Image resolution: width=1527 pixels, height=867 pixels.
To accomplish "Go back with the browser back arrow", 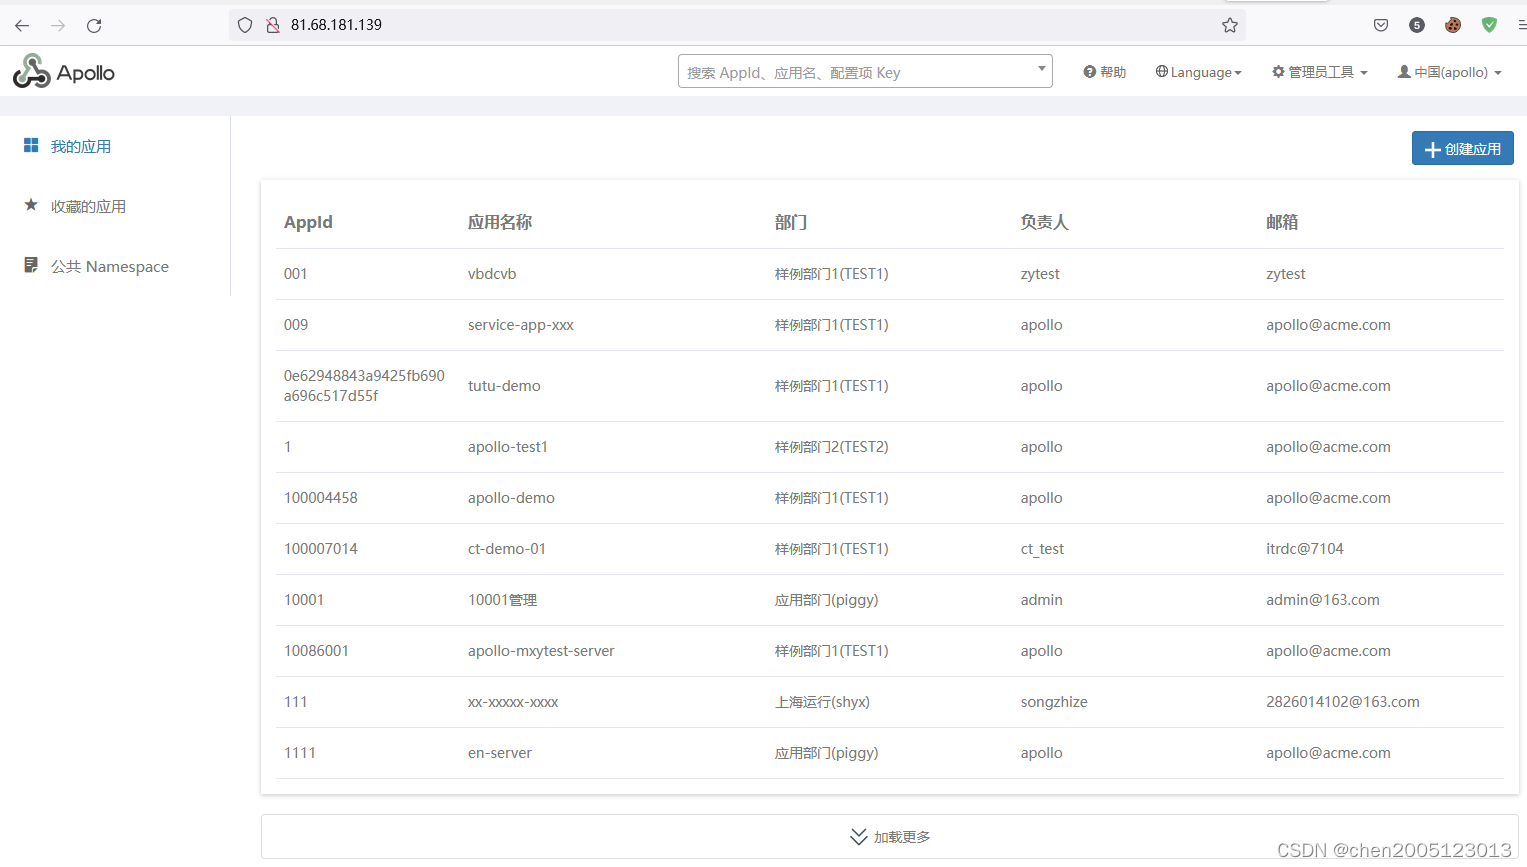I will 22,25.
